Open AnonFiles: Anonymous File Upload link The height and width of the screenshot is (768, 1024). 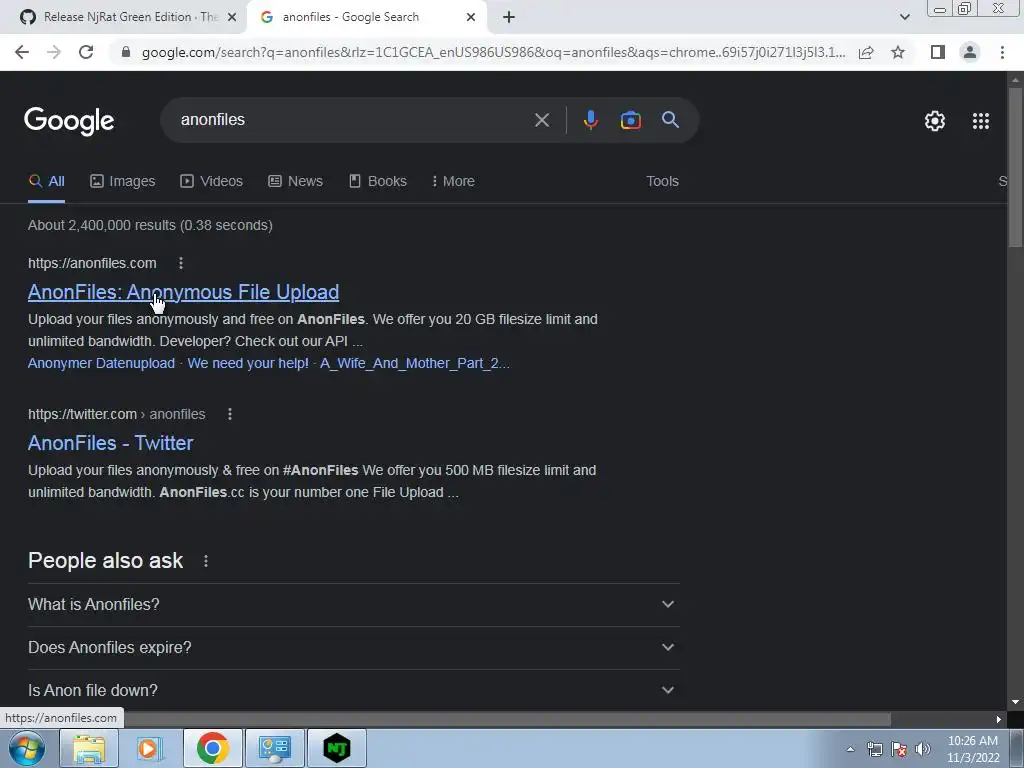[184, 292]
